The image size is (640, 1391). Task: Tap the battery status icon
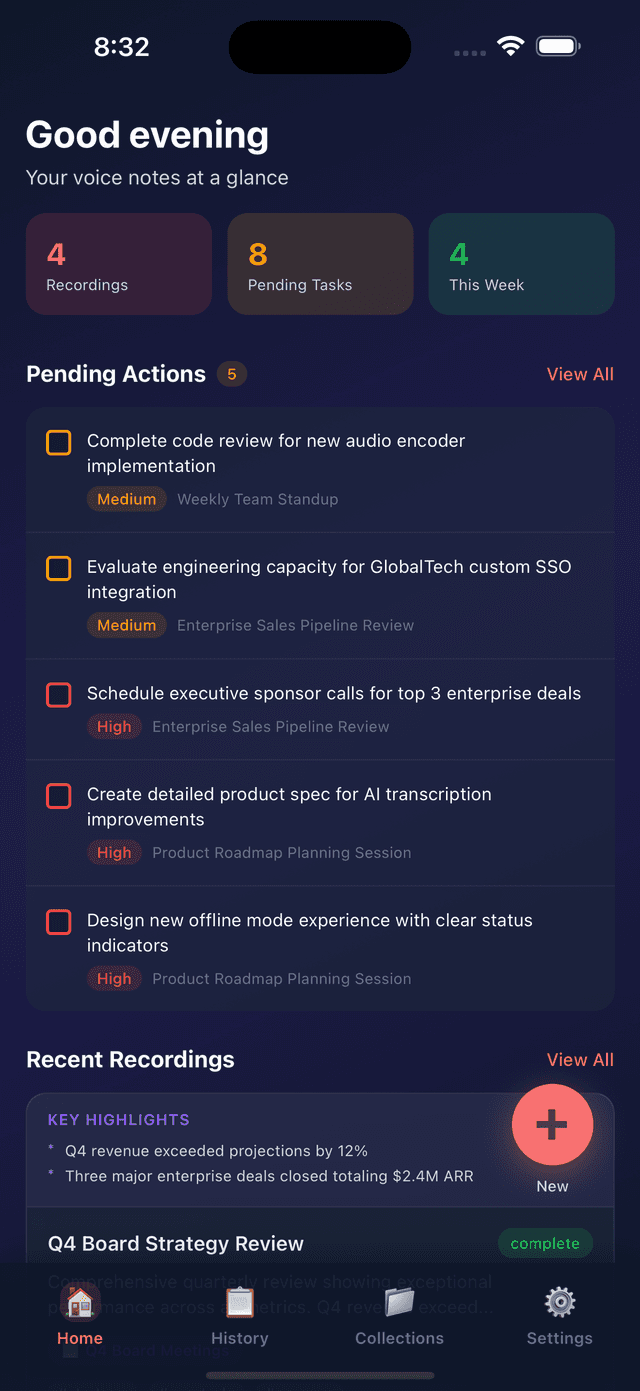coord(558,46)
